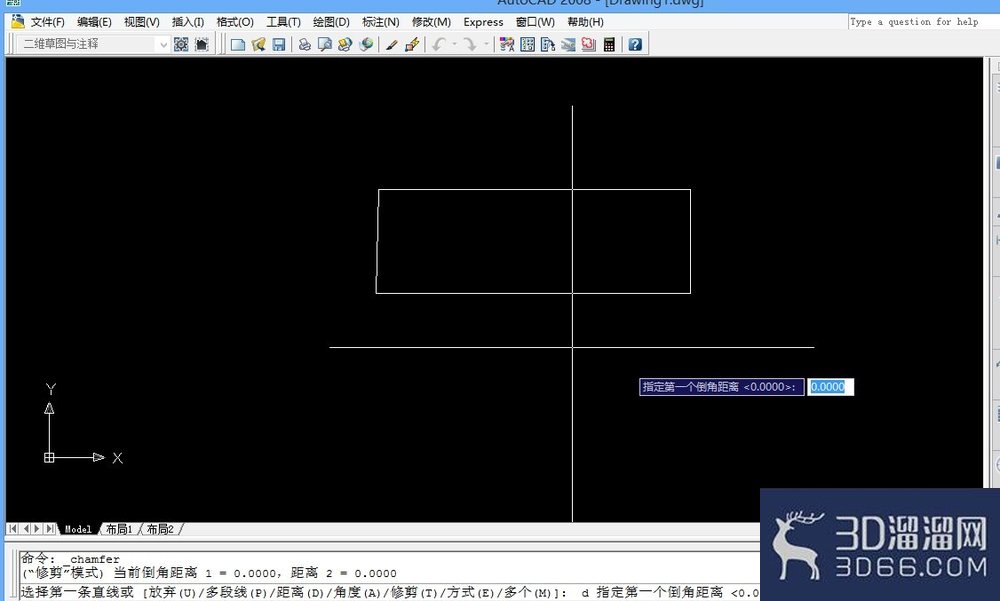1000x601 pixels.
Task: Open the Workspace Settings gear icon
Action: point(181,45)
